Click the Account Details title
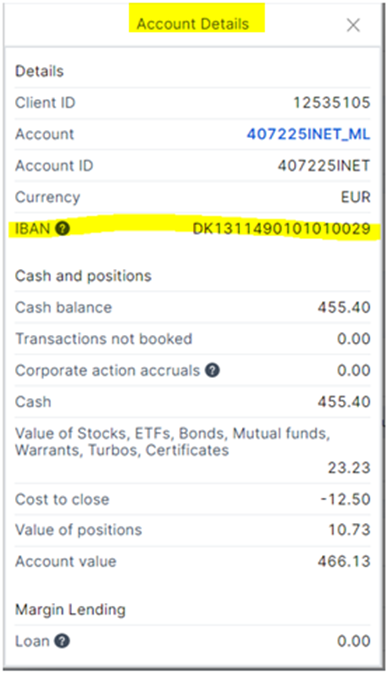Screen dimensions: 391x675 coord(192,24)
